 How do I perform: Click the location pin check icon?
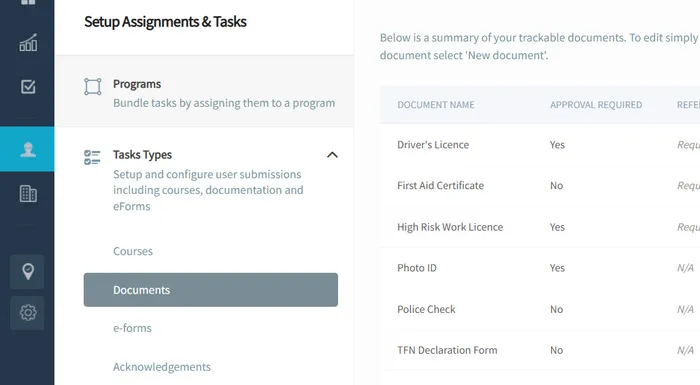pos(28,272)
